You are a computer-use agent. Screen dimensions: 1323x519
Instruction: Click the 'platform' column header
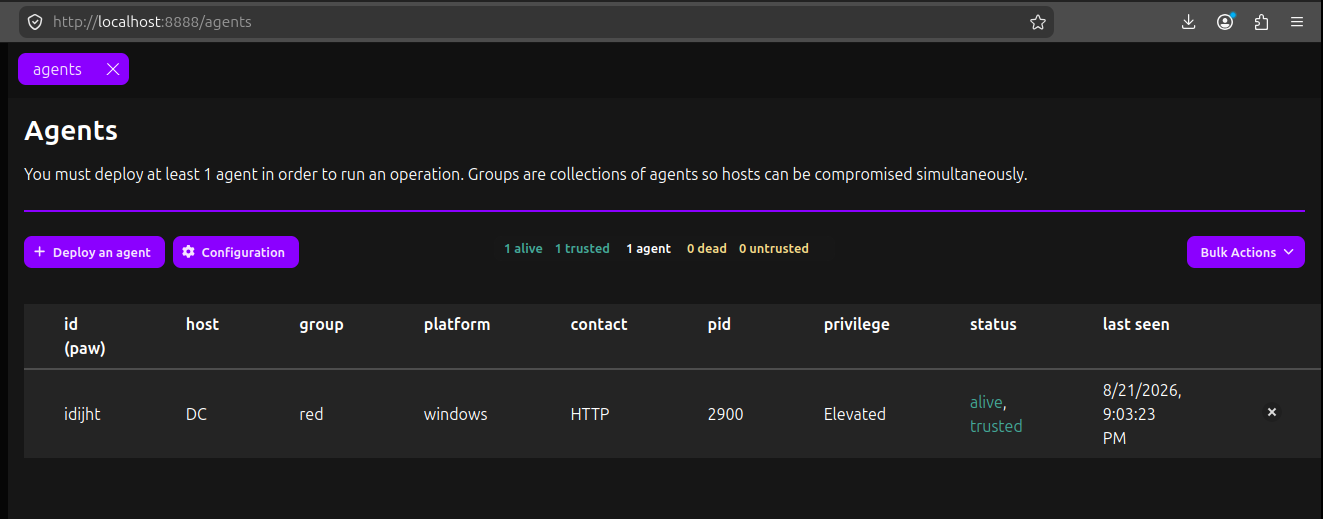click(x=457, y=324)
